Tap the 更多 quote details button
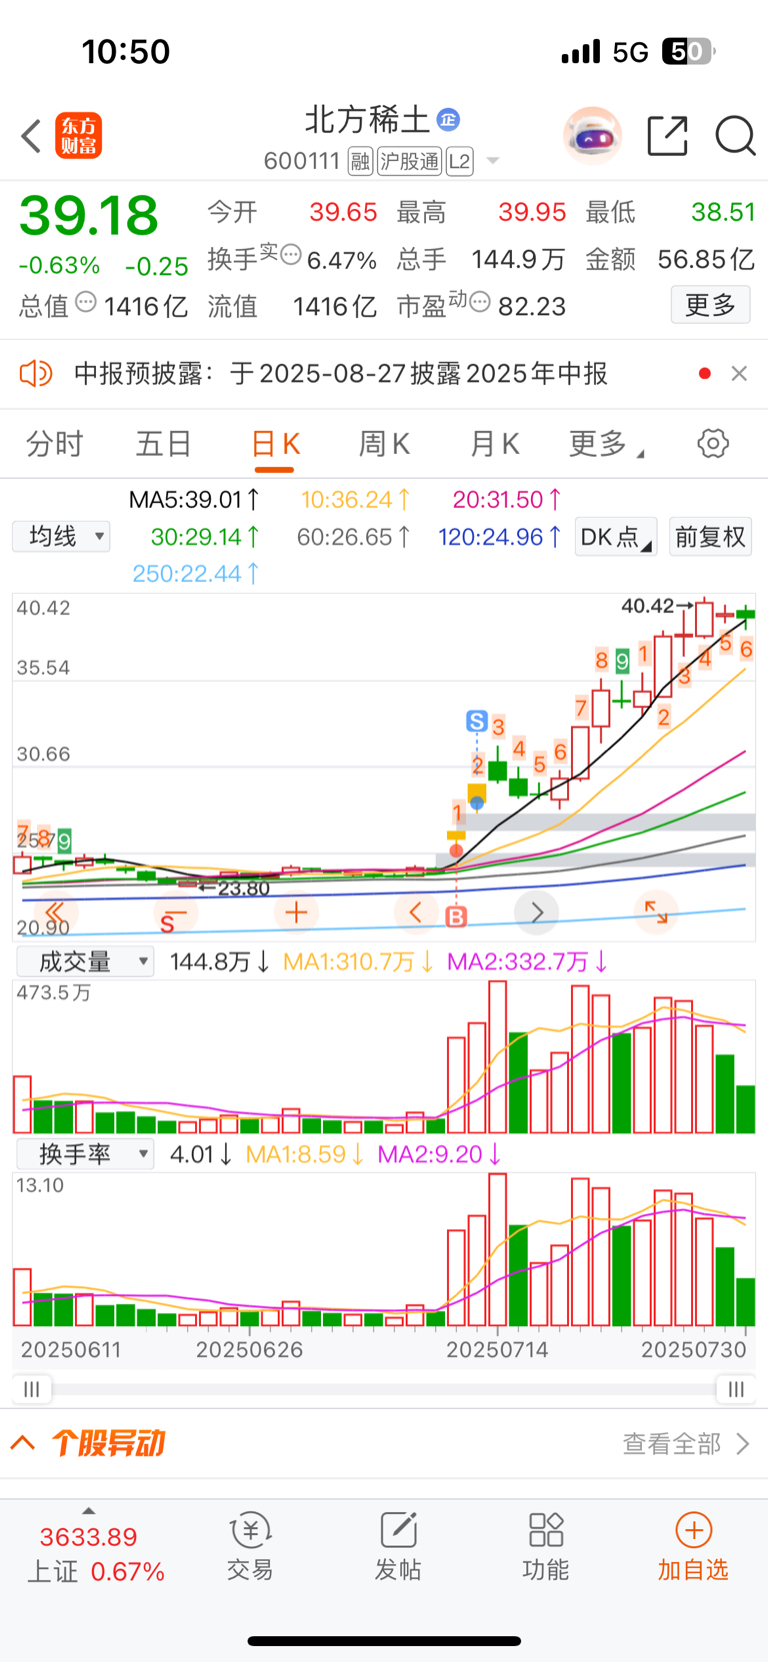This screenshot has height=1663, width=768. point(710,305)
